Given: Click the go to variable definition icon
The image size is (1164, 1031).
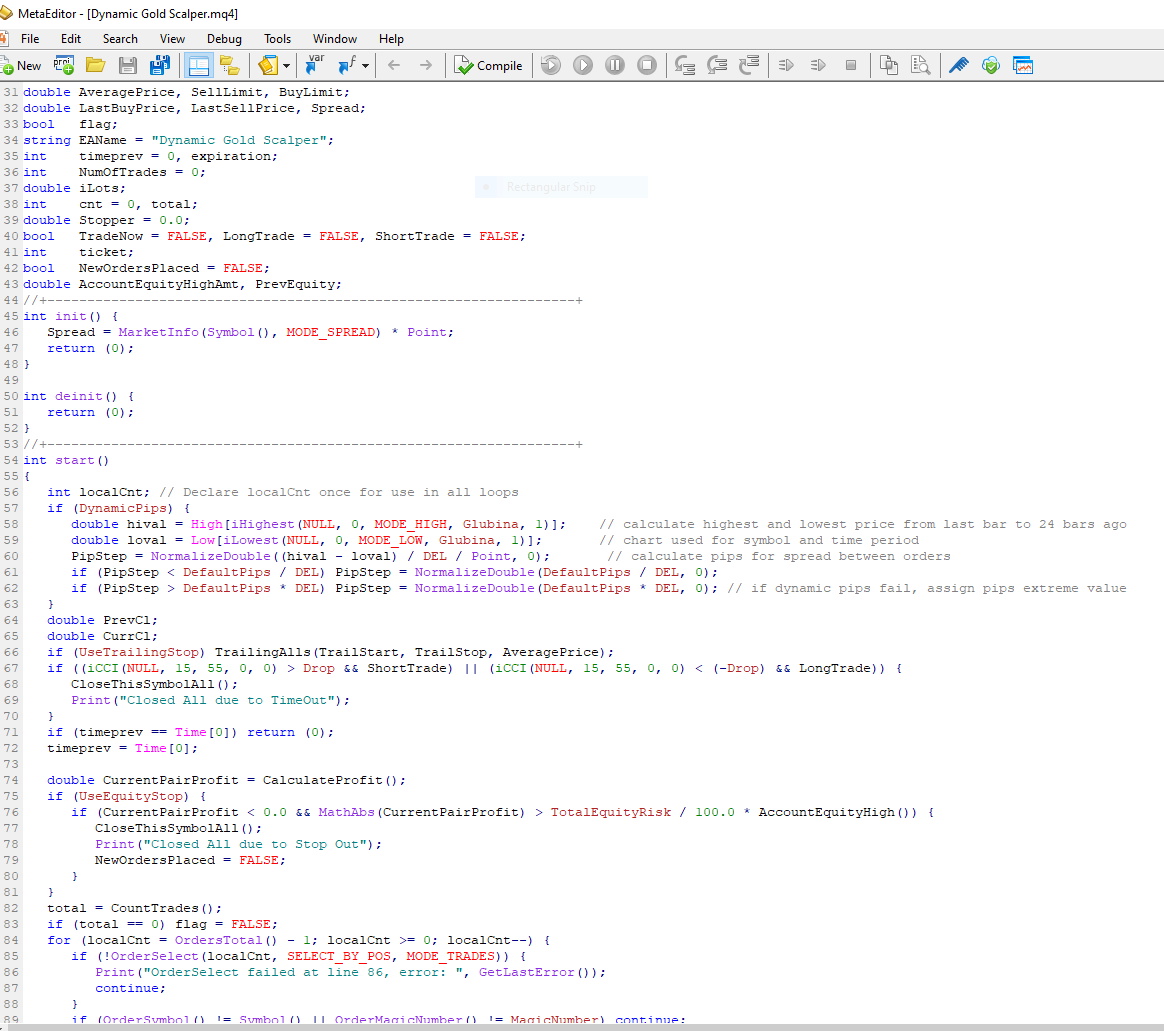Looking at the screenshot, I should coord(316,66).
